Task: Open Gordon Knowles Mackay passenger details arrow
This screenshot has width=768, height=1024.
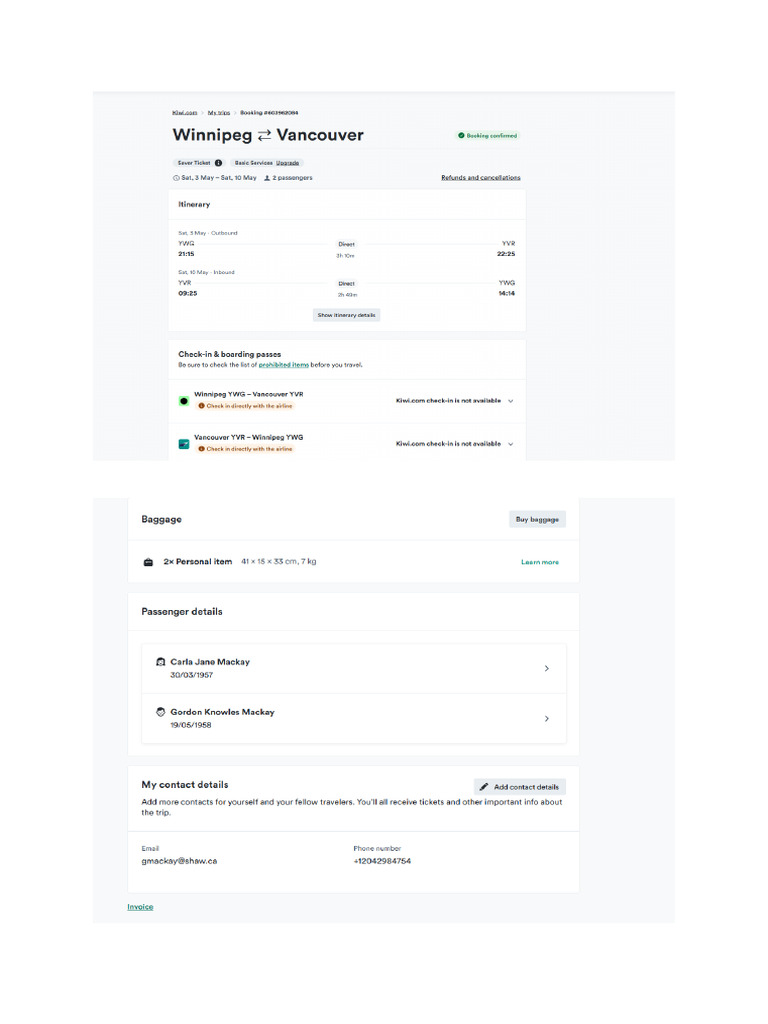Action: [546, 718]
